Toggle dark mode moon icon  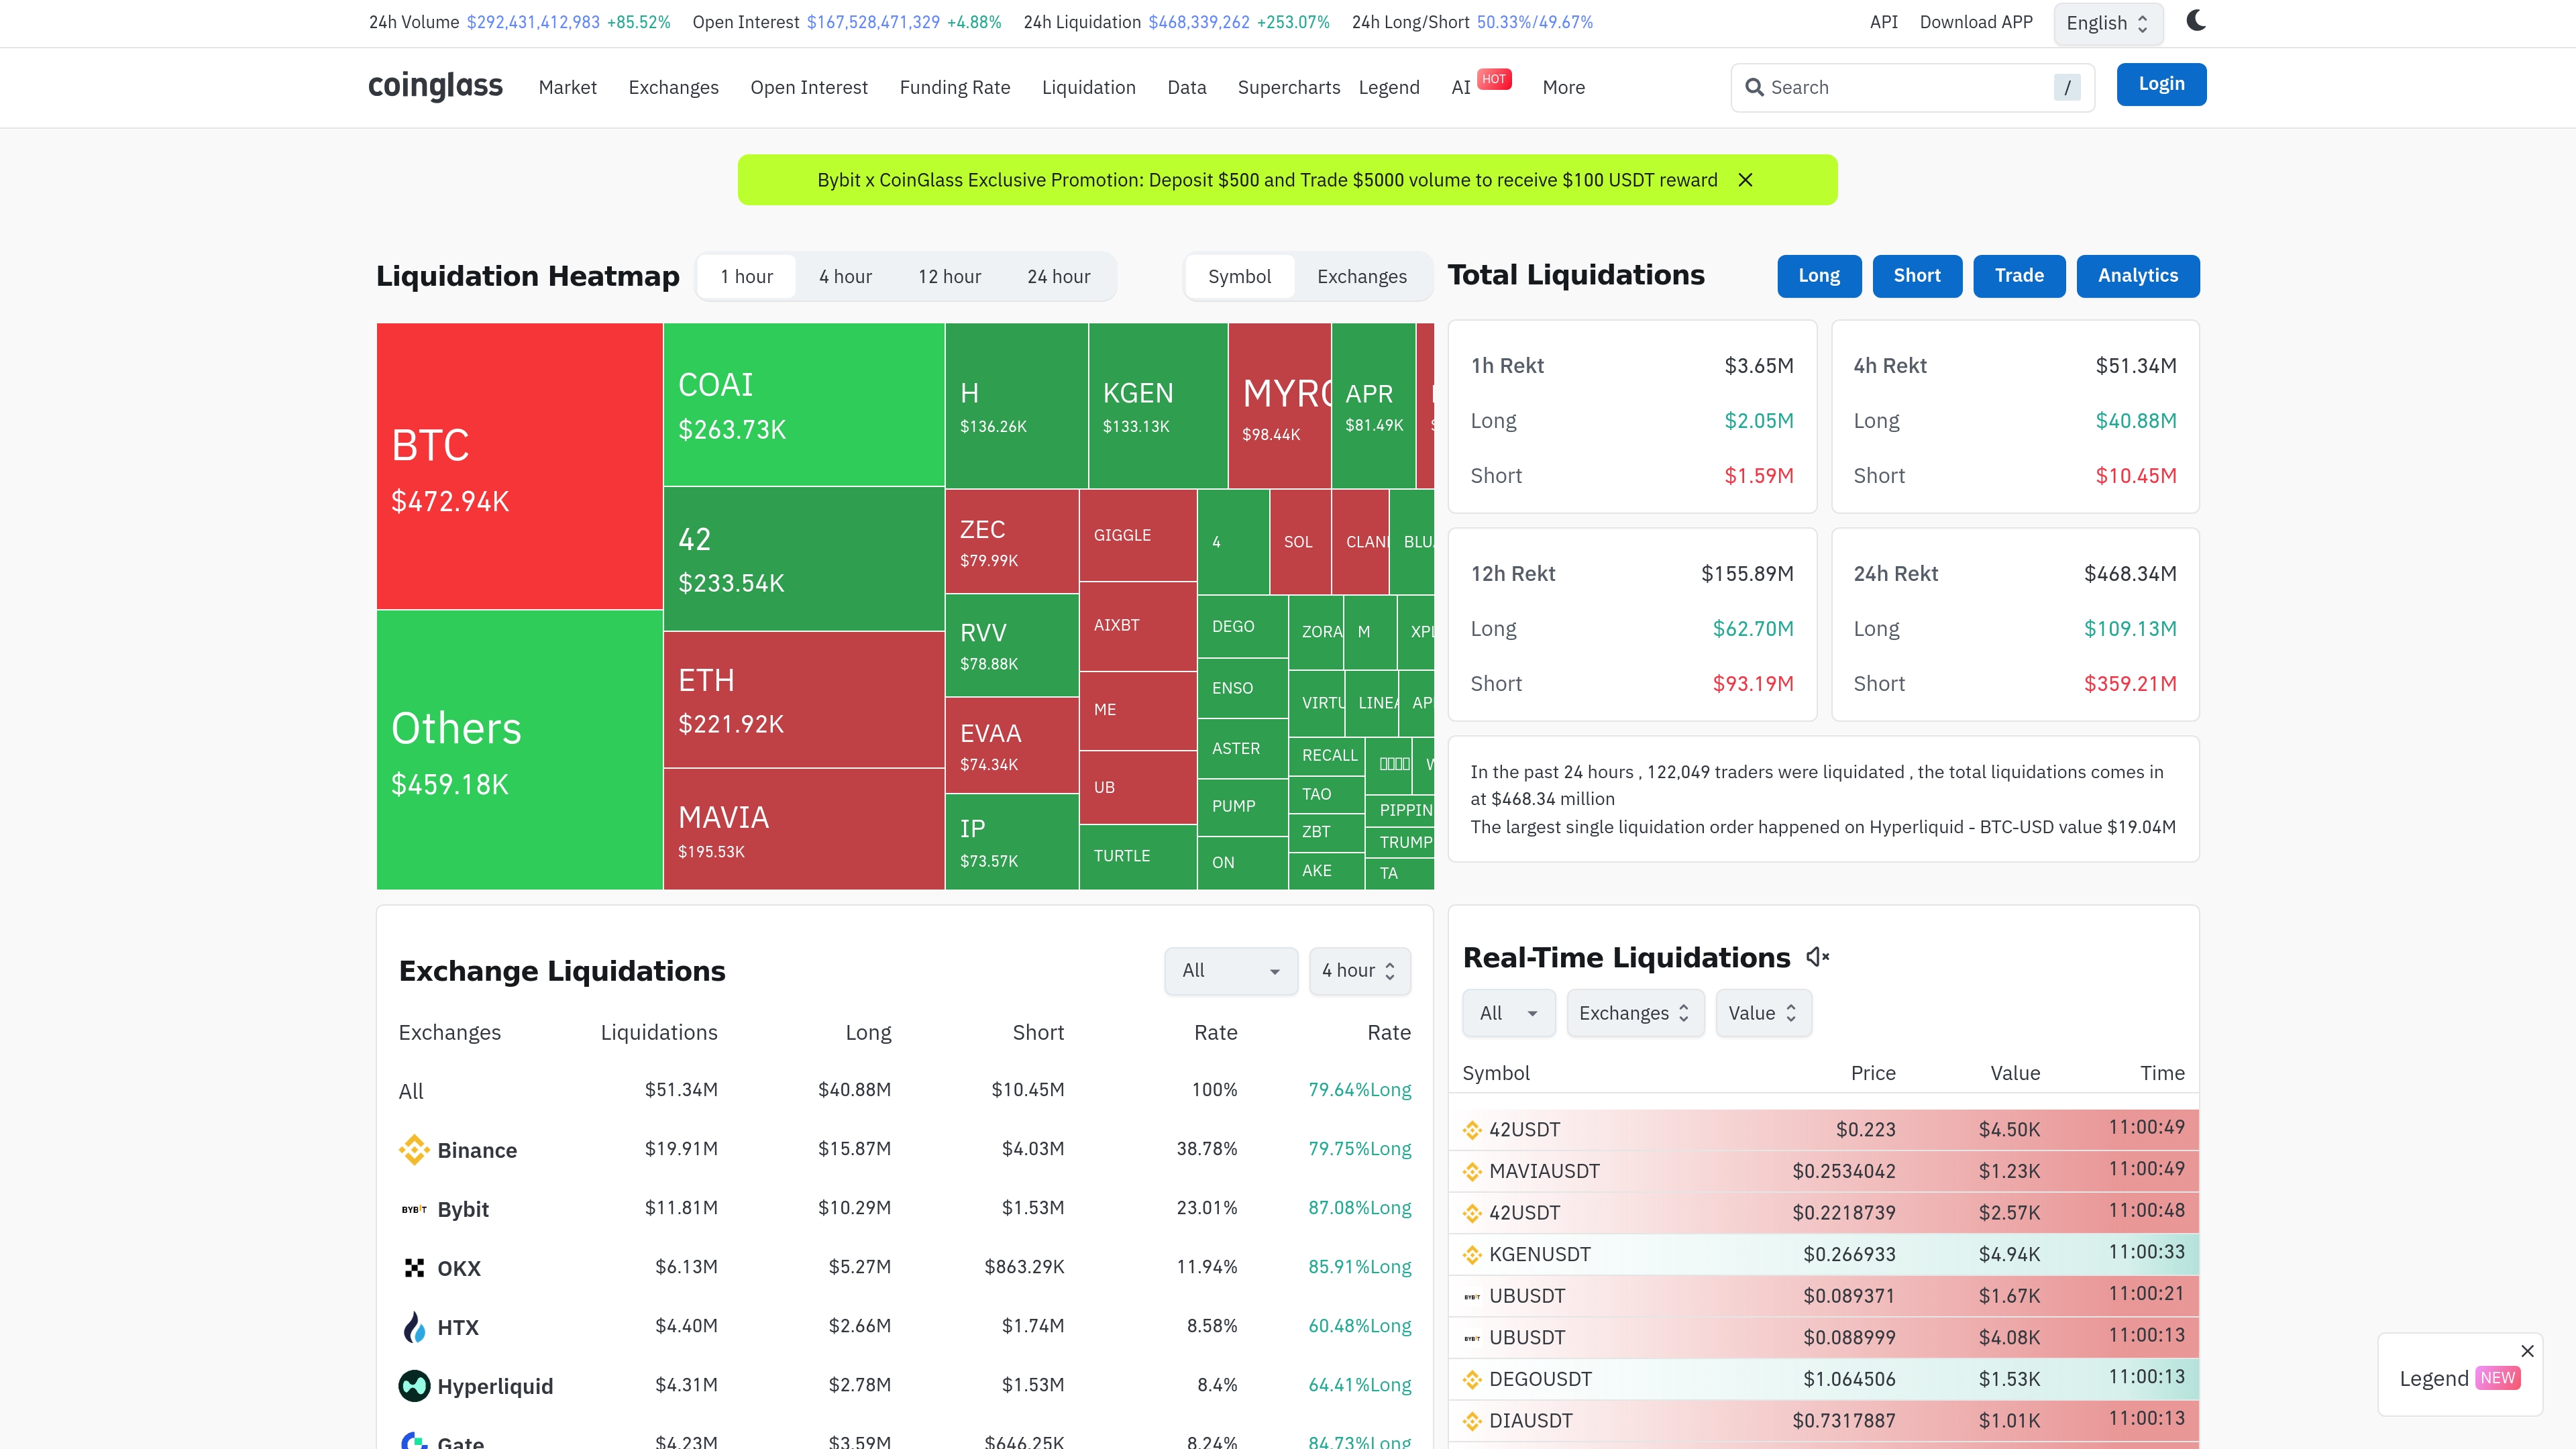click(x=2195, y=21)
